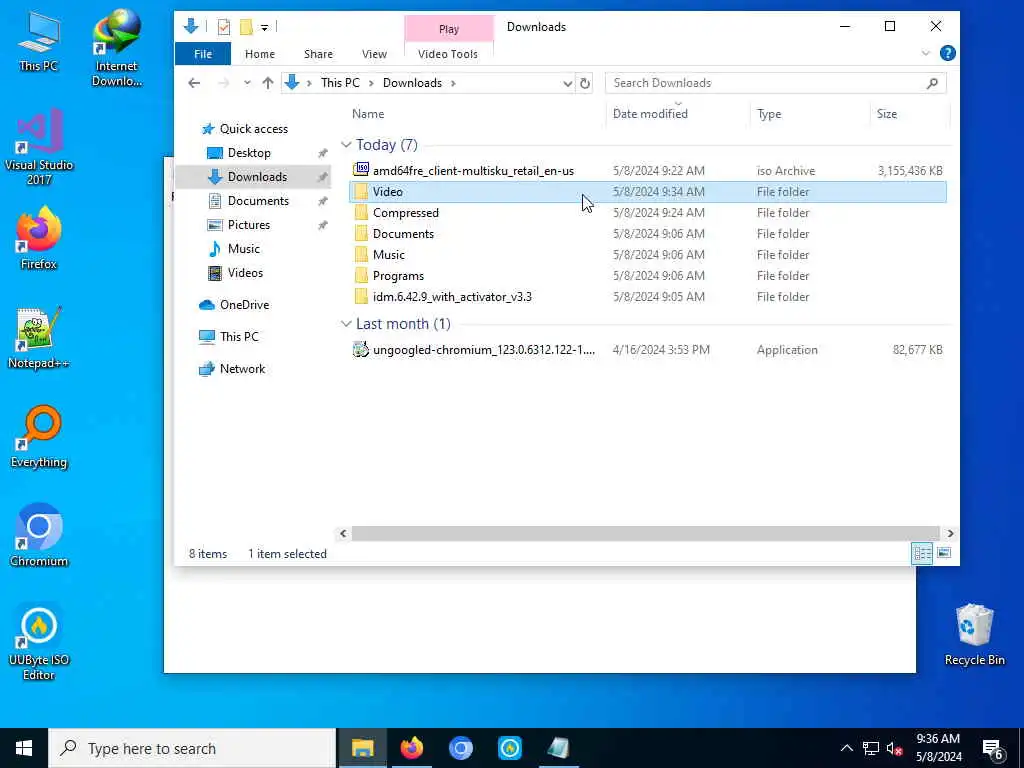The height and width of the screenshot is (768, 1024).
Task: Select the ungoogled-chromium application file
Action: pos(647,350)
